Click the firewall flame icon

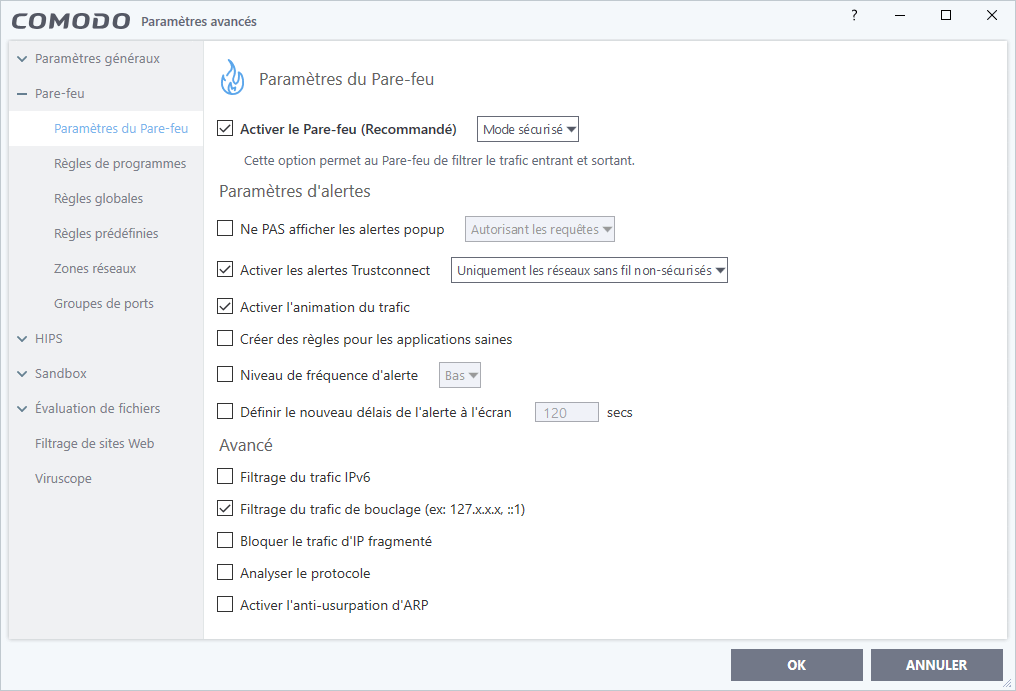point(233,78)
